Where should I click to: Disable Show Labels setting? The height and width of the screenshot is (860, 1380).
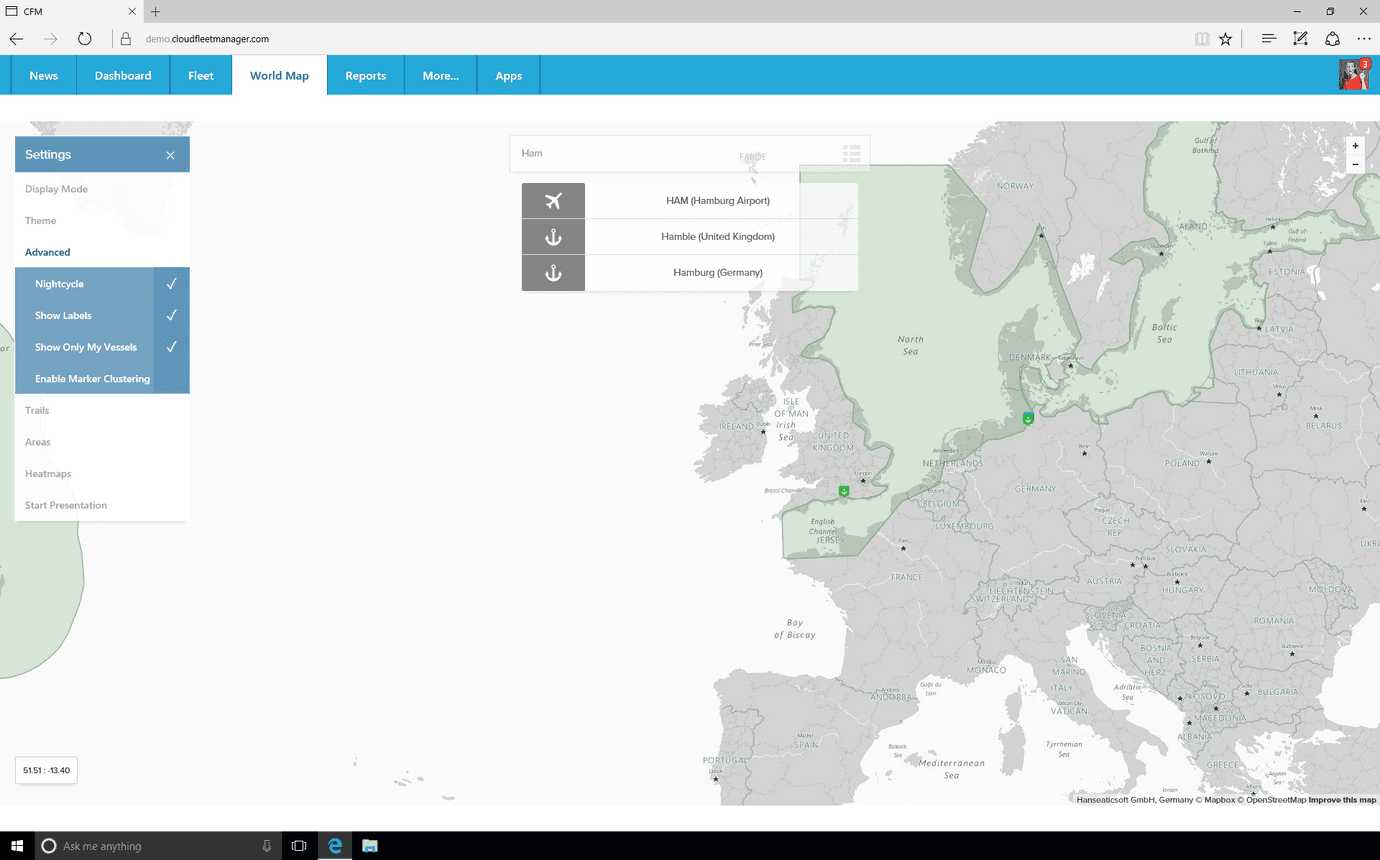pos(102,316)
